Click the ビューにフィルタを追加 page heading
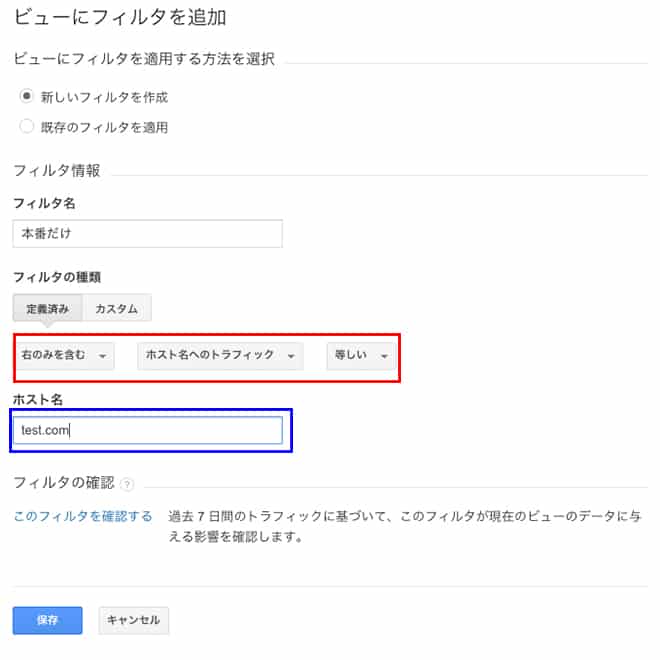660x660 pixels. pos(120,18)
